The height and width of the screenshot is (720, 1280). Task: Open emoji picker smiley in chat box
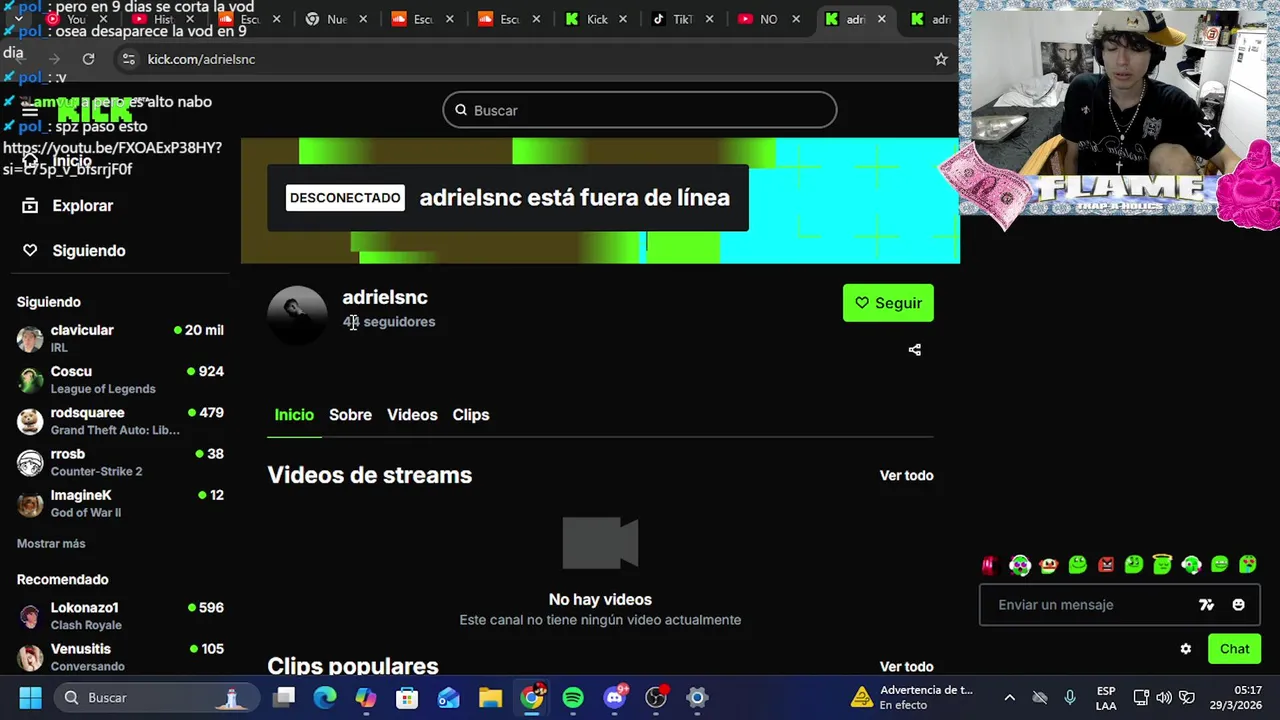click(1239, 605)
